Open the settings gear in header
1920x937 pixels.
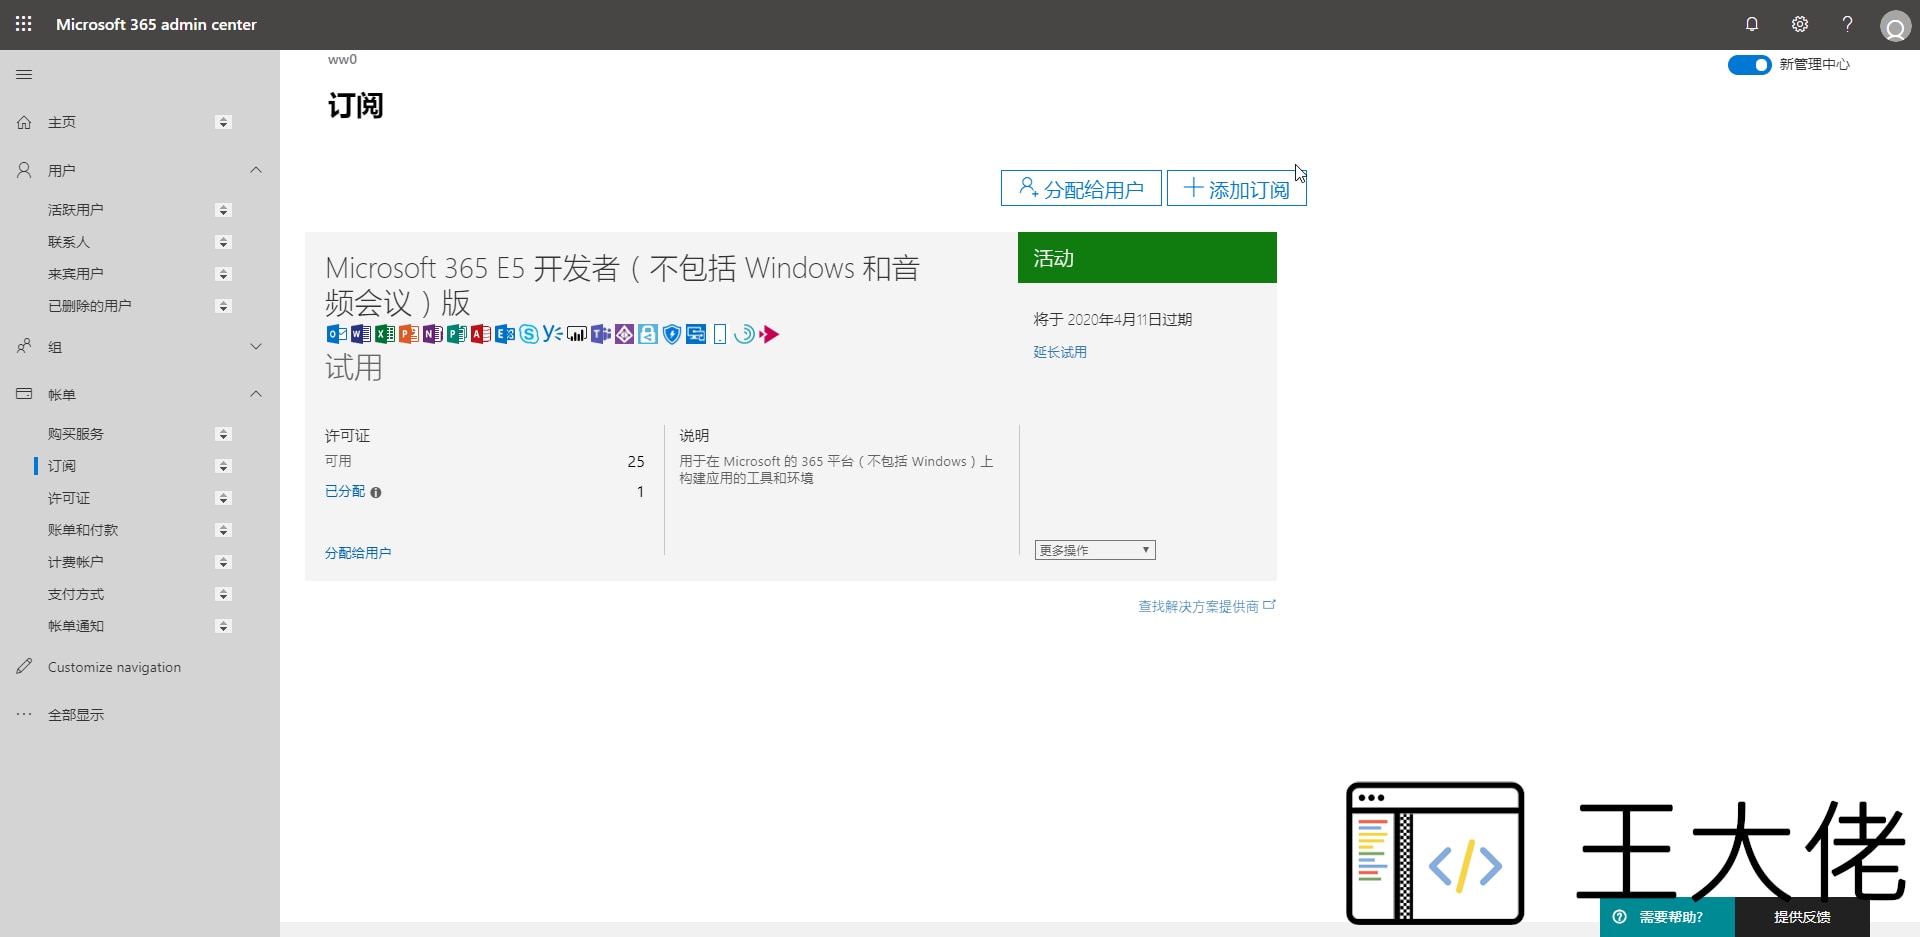pyautogui.click(x=1800, y=24)
